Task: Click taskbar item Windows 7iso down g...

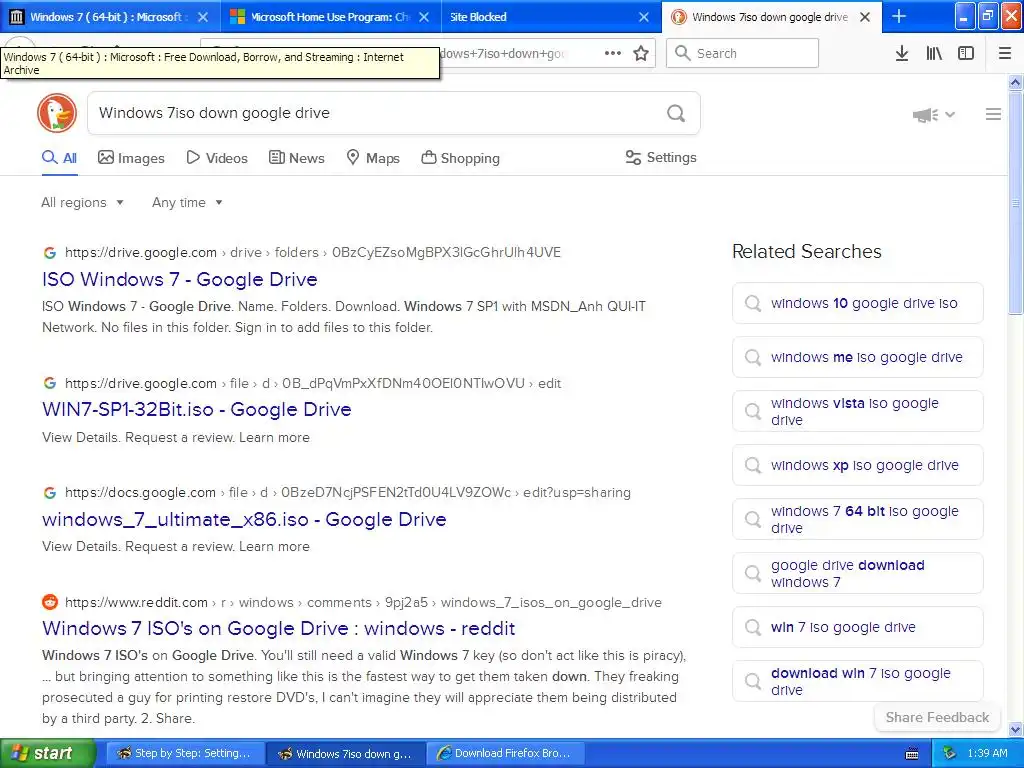Action: 346,754
